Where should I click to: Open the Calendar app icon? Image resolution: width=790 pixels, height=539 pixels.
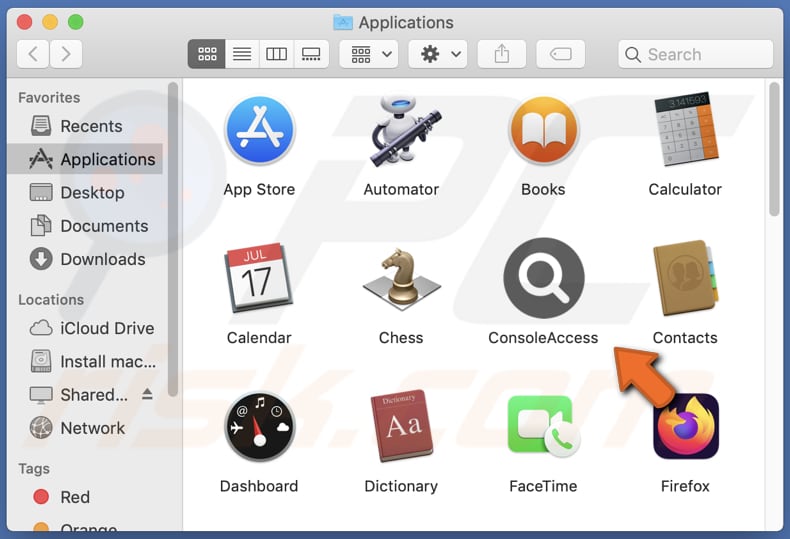(x=258, y=279)
